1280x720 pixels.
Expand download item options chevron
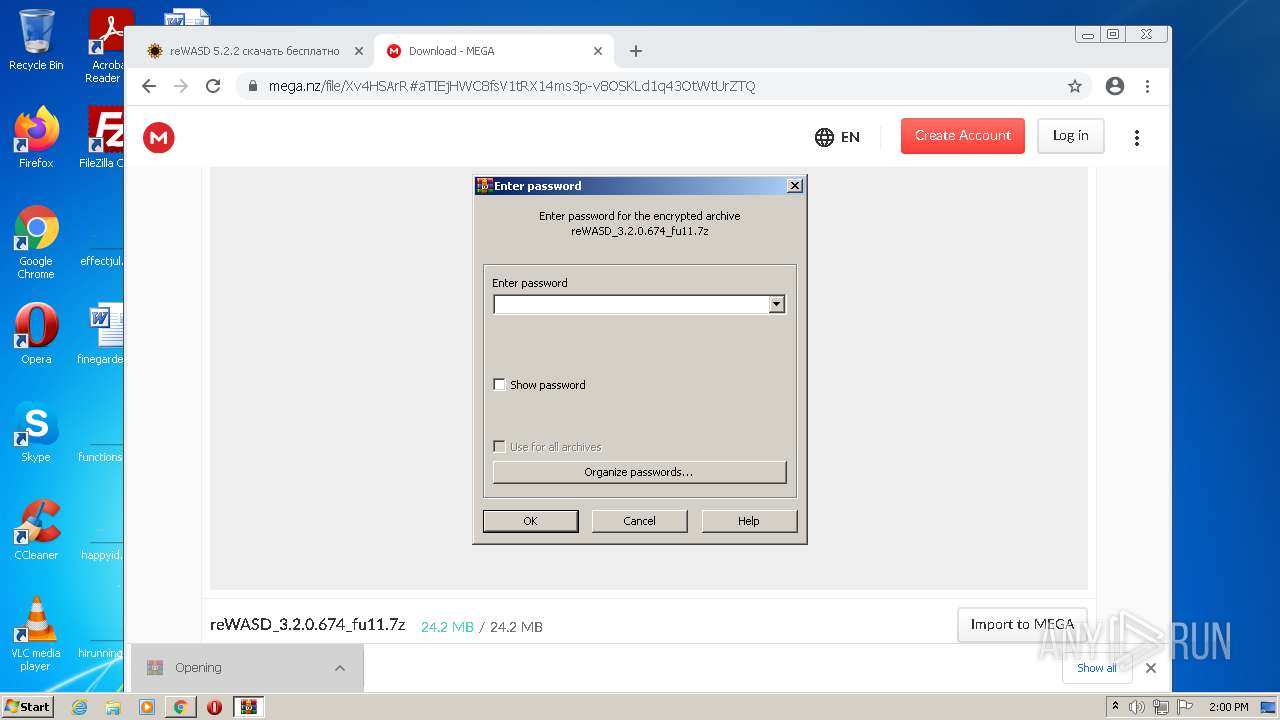[x=340, y=668]
